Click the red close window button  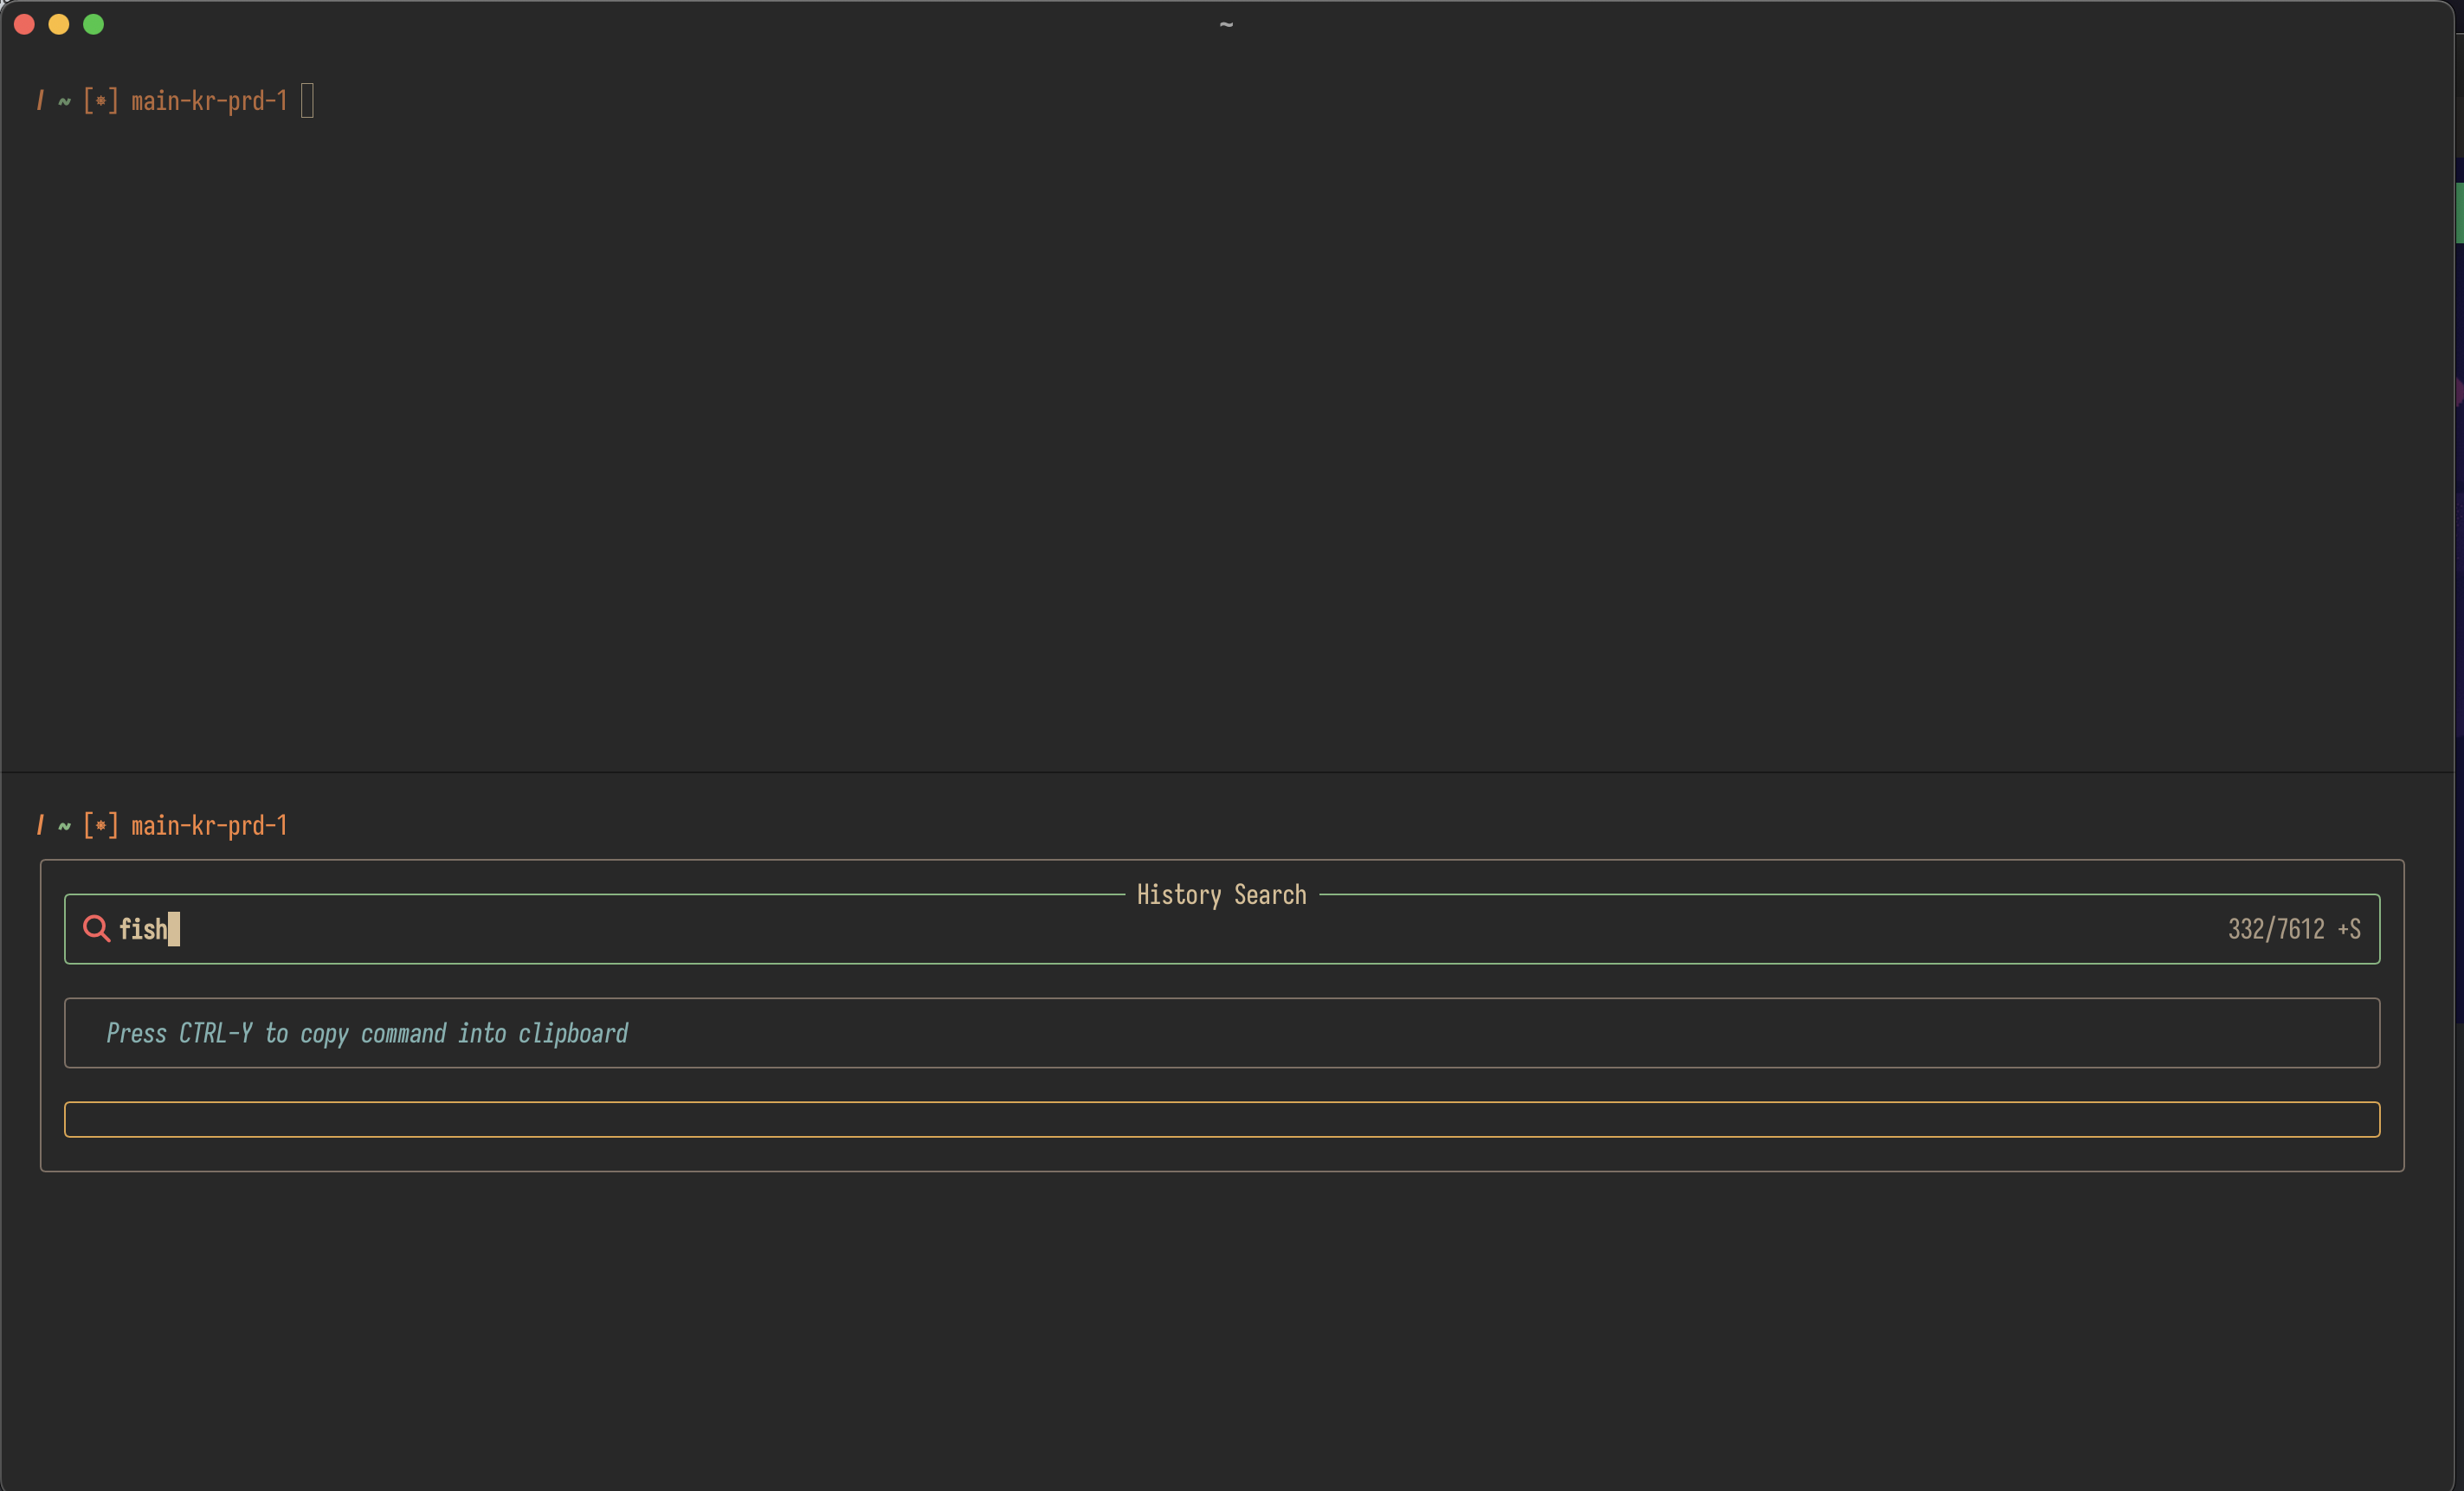pyautogui.click(x=25, y=24)
